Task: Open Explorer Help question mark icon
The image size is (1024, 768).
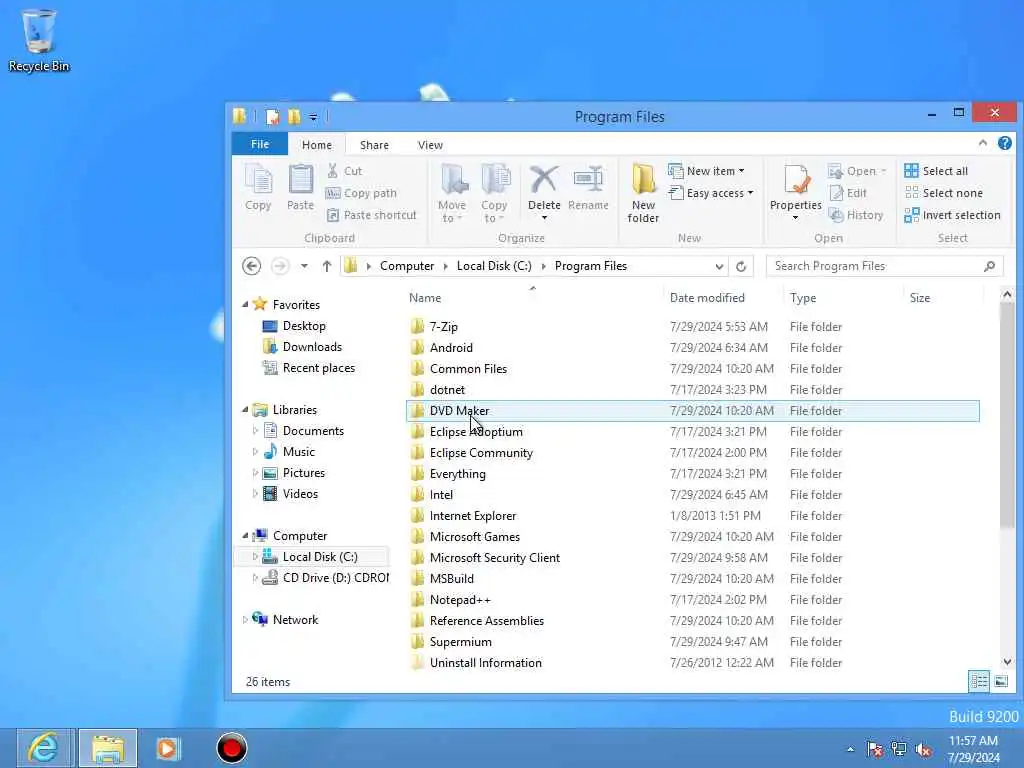Action: pyautogui.click(x=1004, y=143)
